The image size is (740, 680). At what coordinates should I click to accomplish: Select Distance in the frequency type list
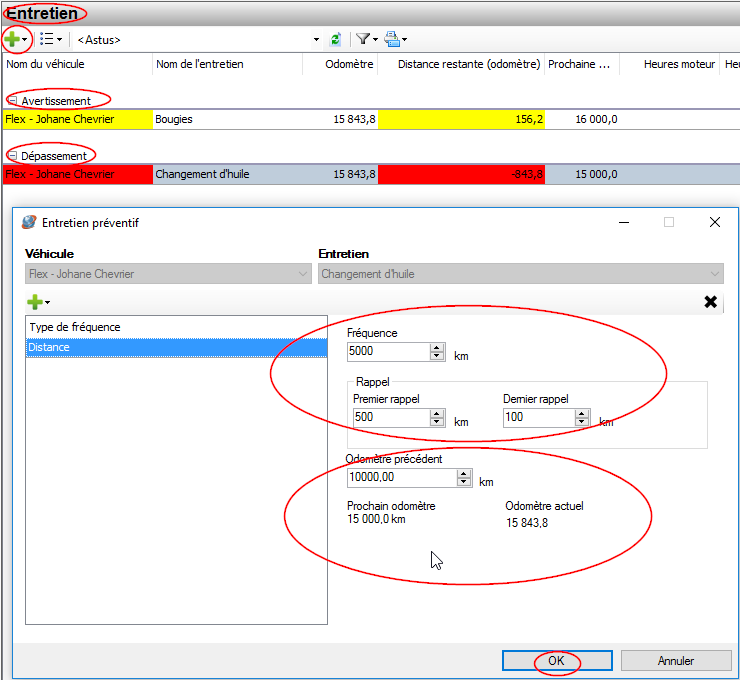[x=176, y=347]
